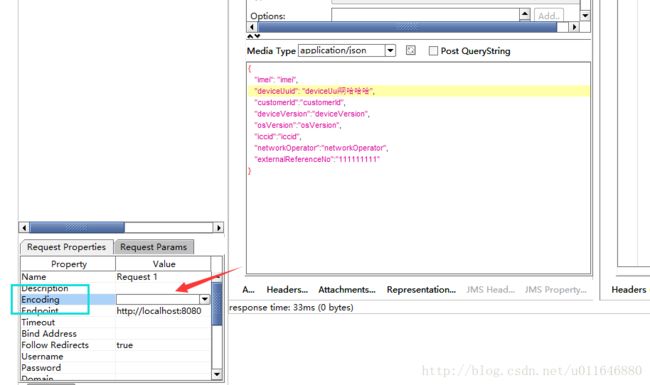Open the Media Type dropdown arrow
The width and height of the screenshot is (650, 385).
point(390,51)
